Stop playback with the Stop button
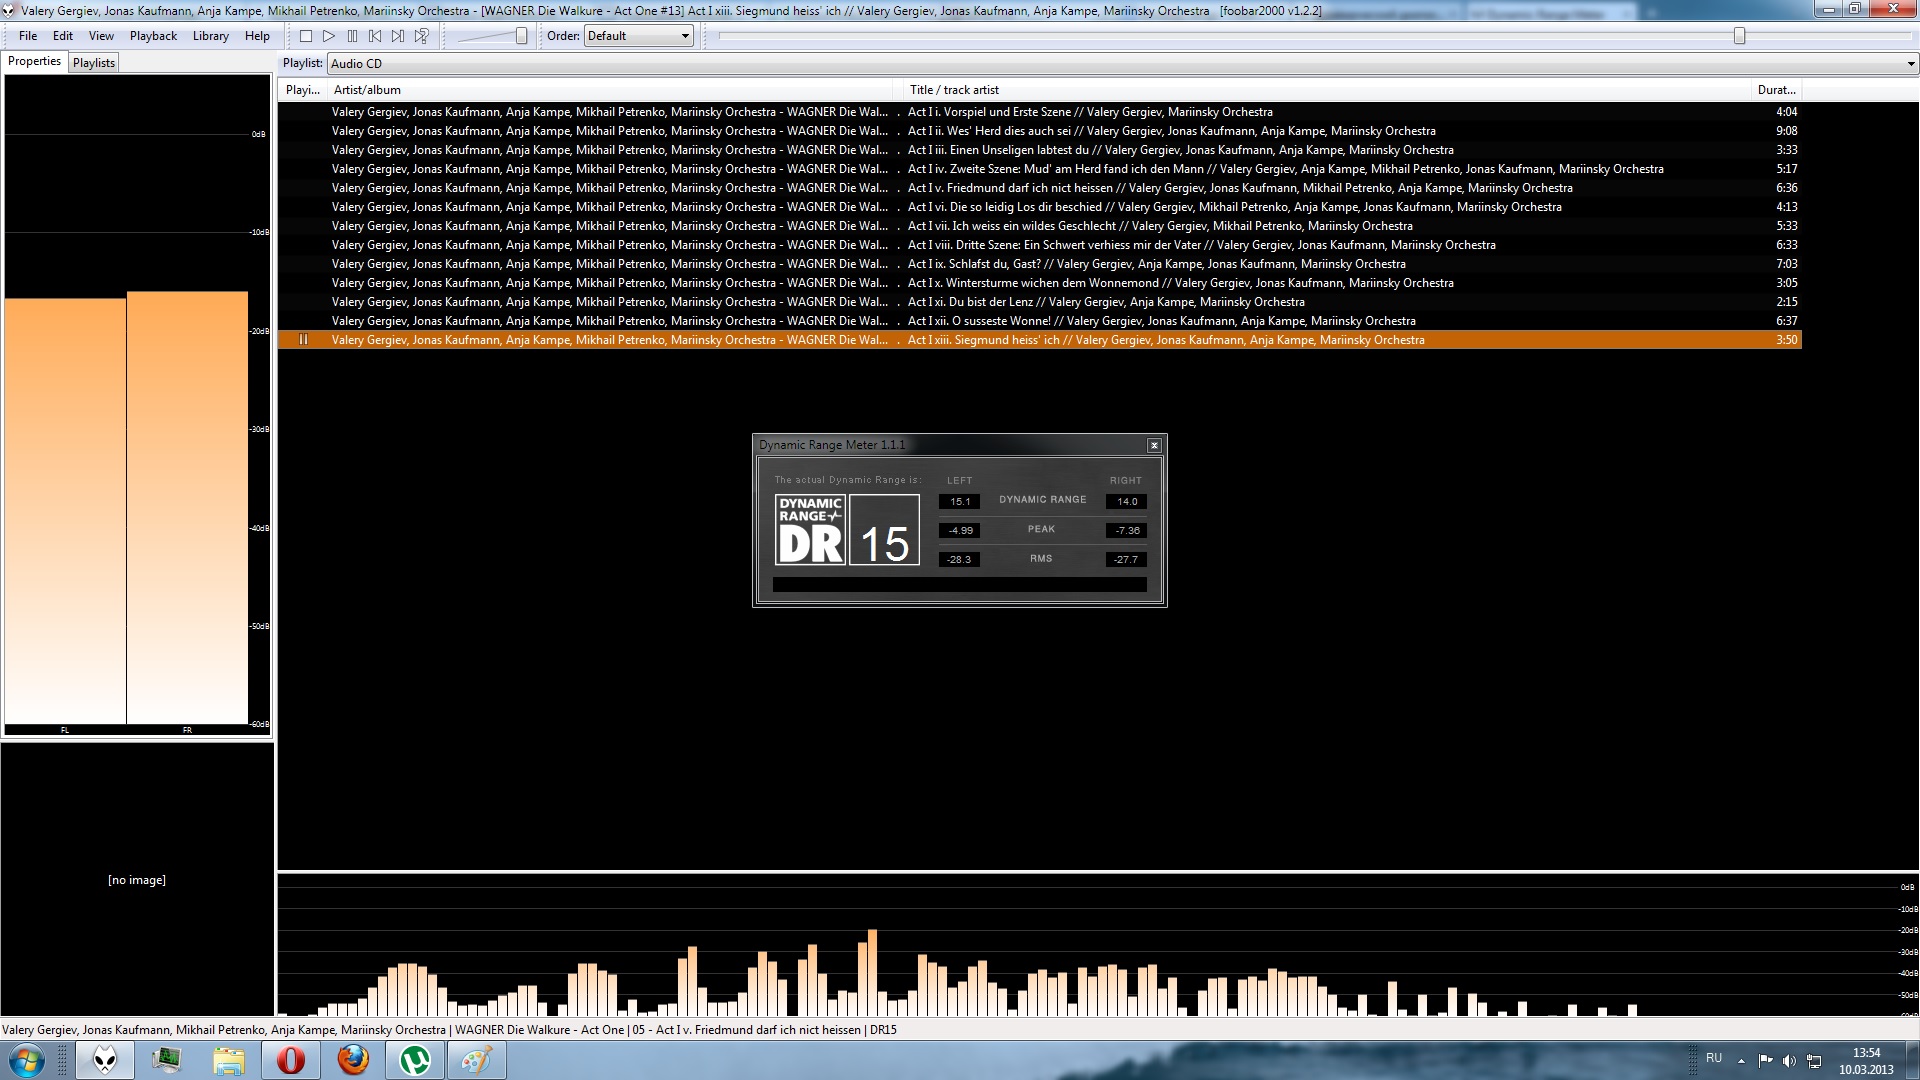1920x1080 pixels. point(306,36)
